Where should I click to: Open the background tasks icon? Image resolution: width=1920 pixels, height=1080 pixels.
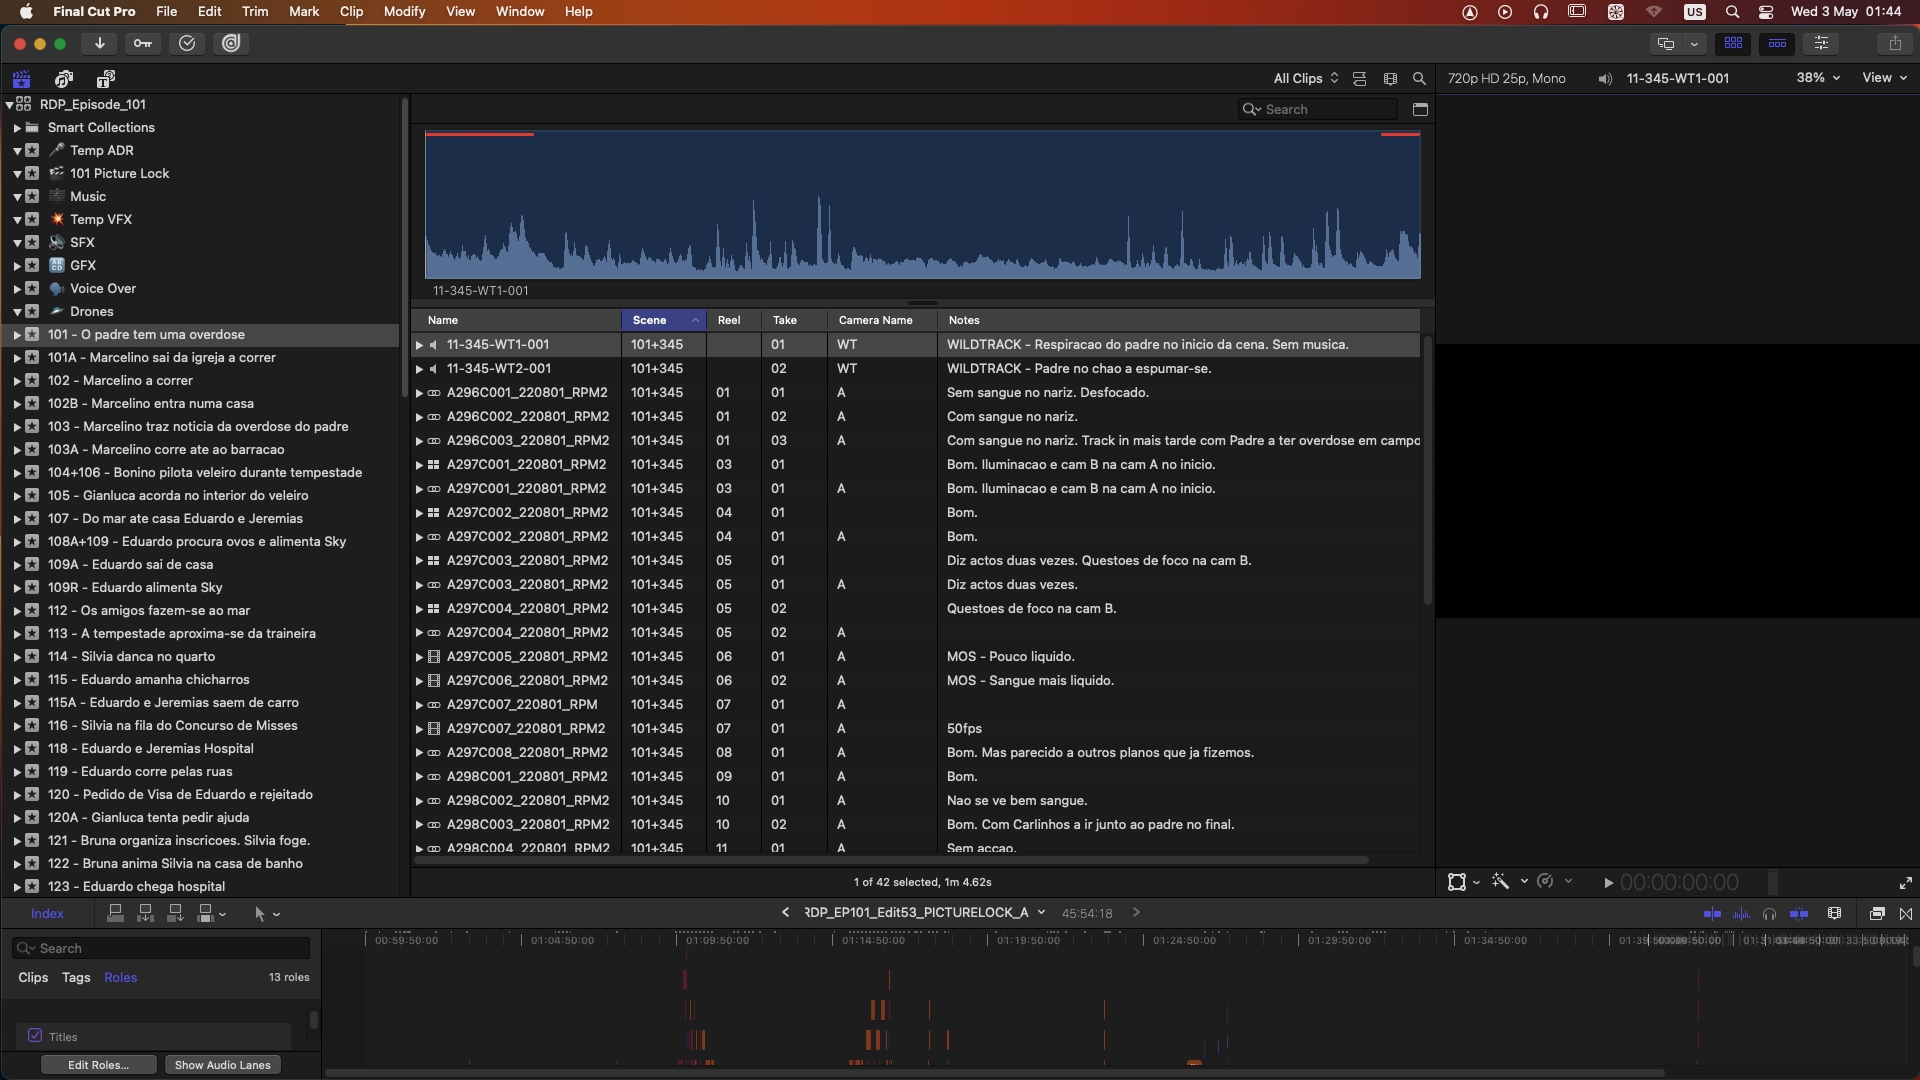[x=187, y=43]
